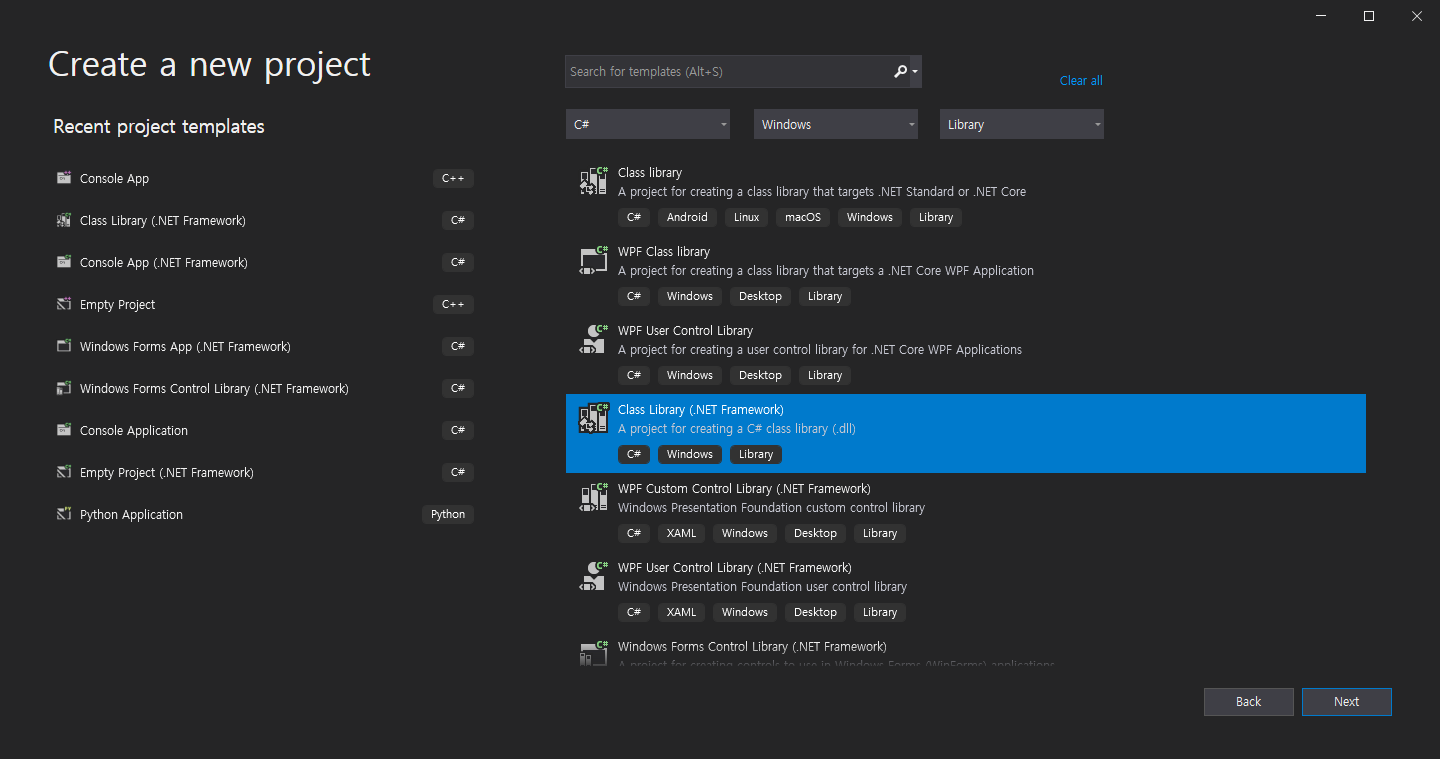Click the Desktop tag under WPF Class library

(x=761, y=296)
